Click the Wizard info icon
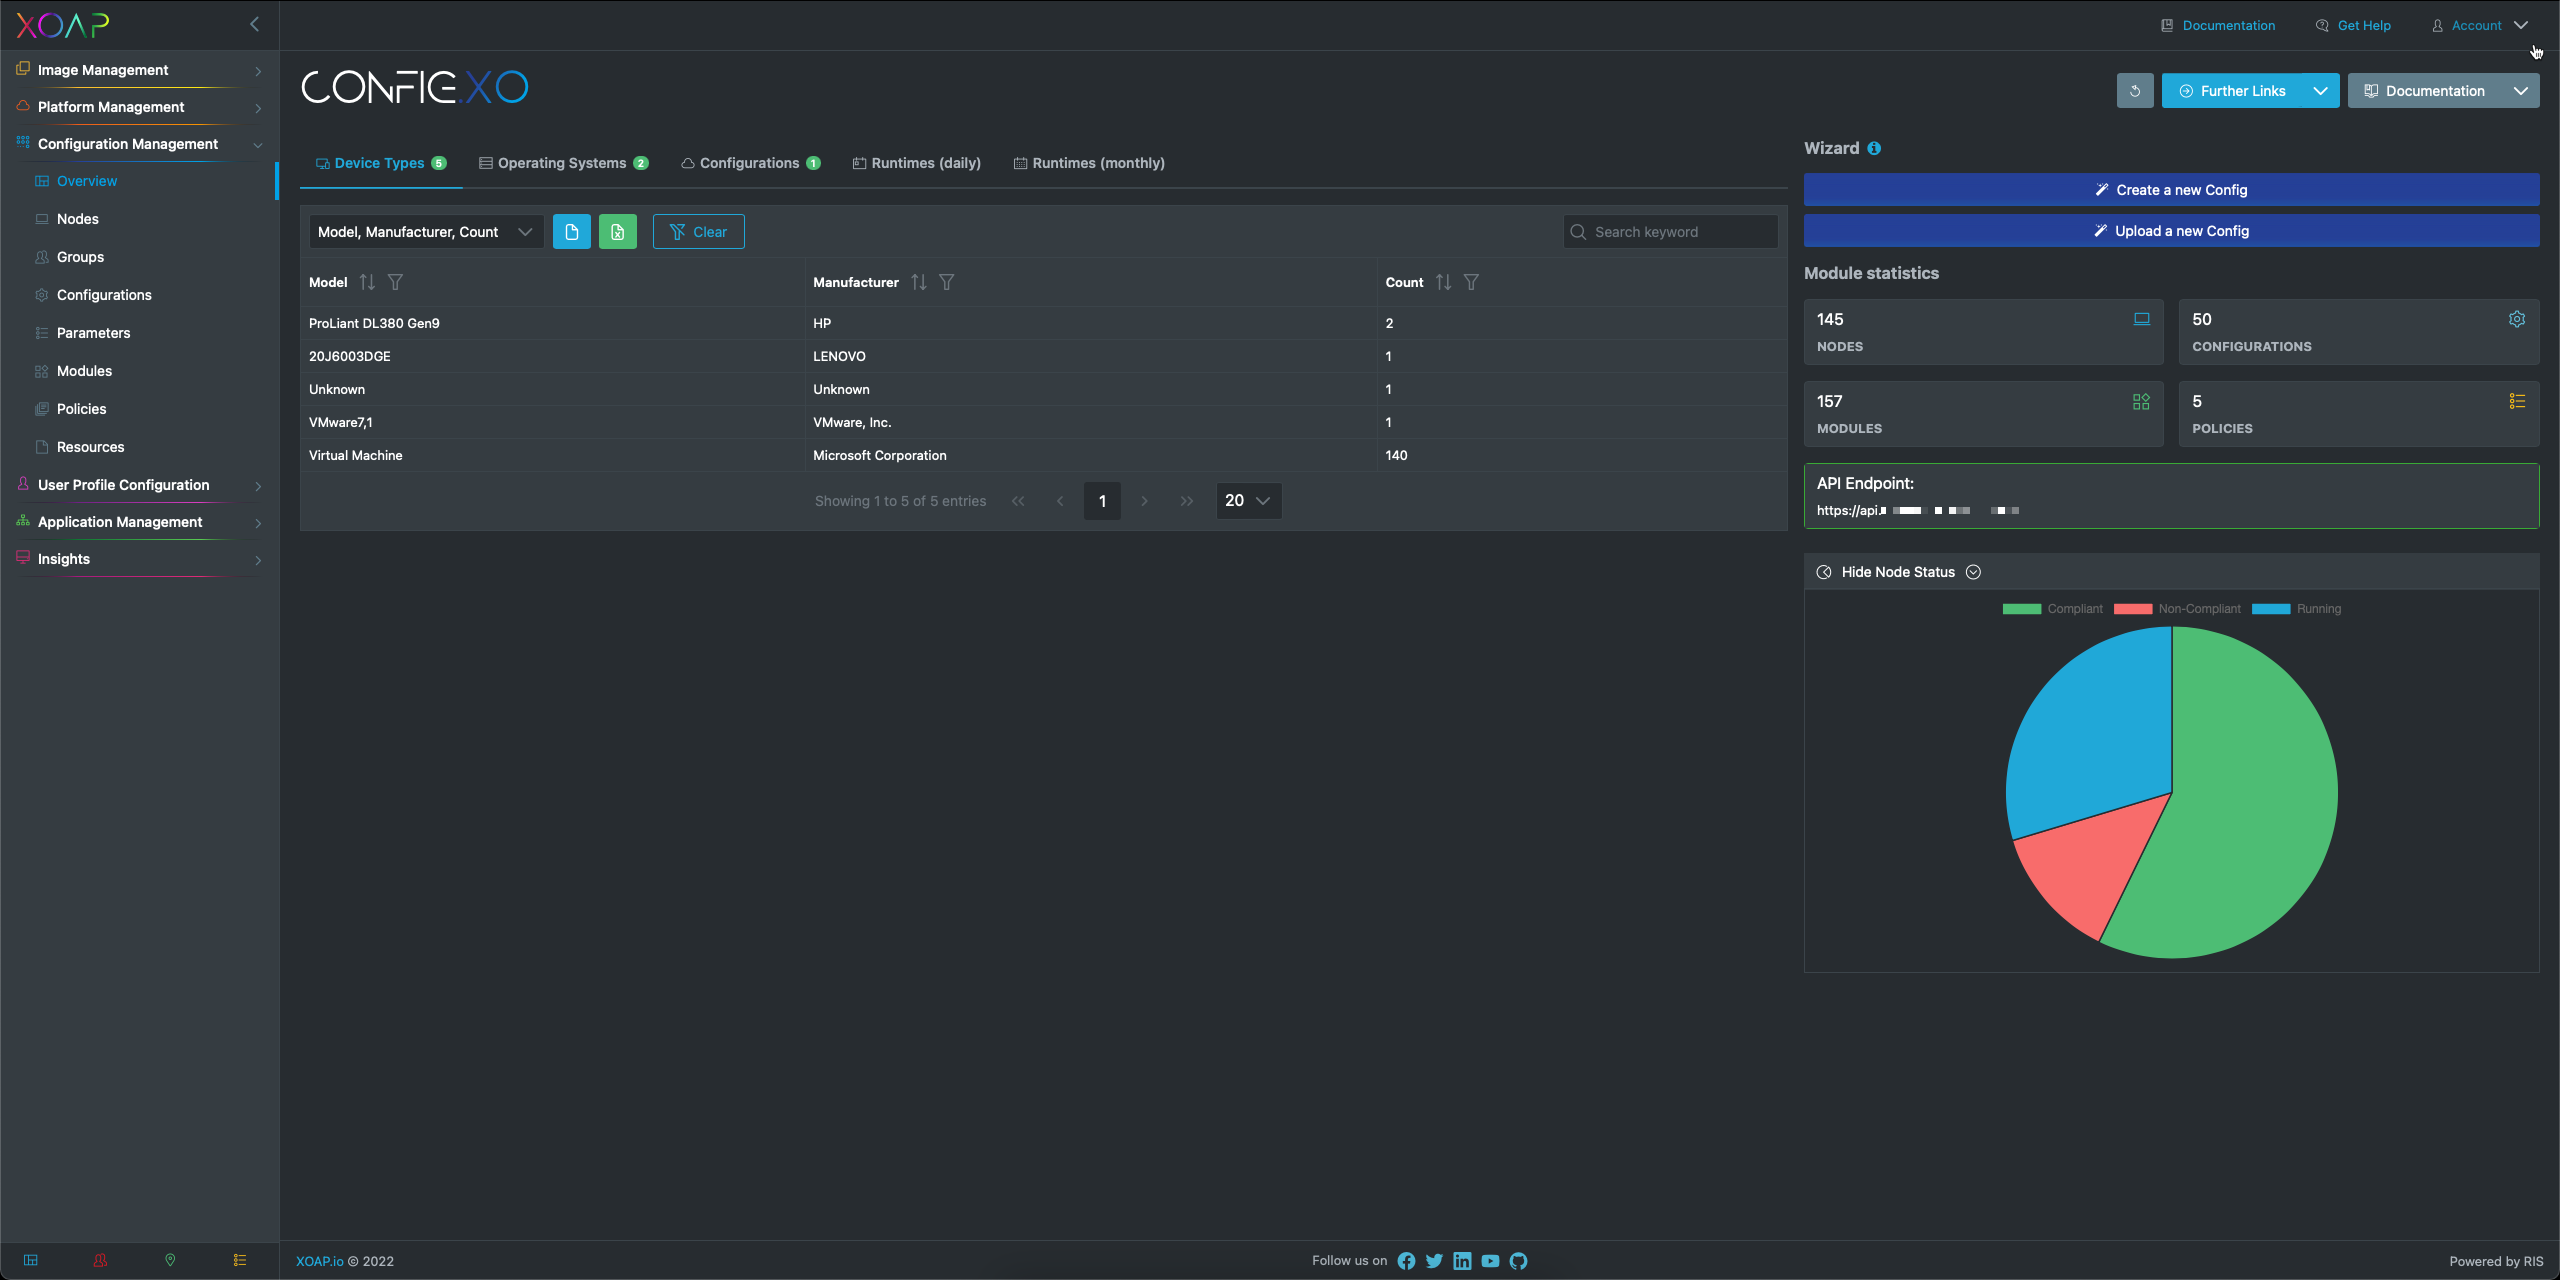The image size is (2560, 1280). (1874, 148)
